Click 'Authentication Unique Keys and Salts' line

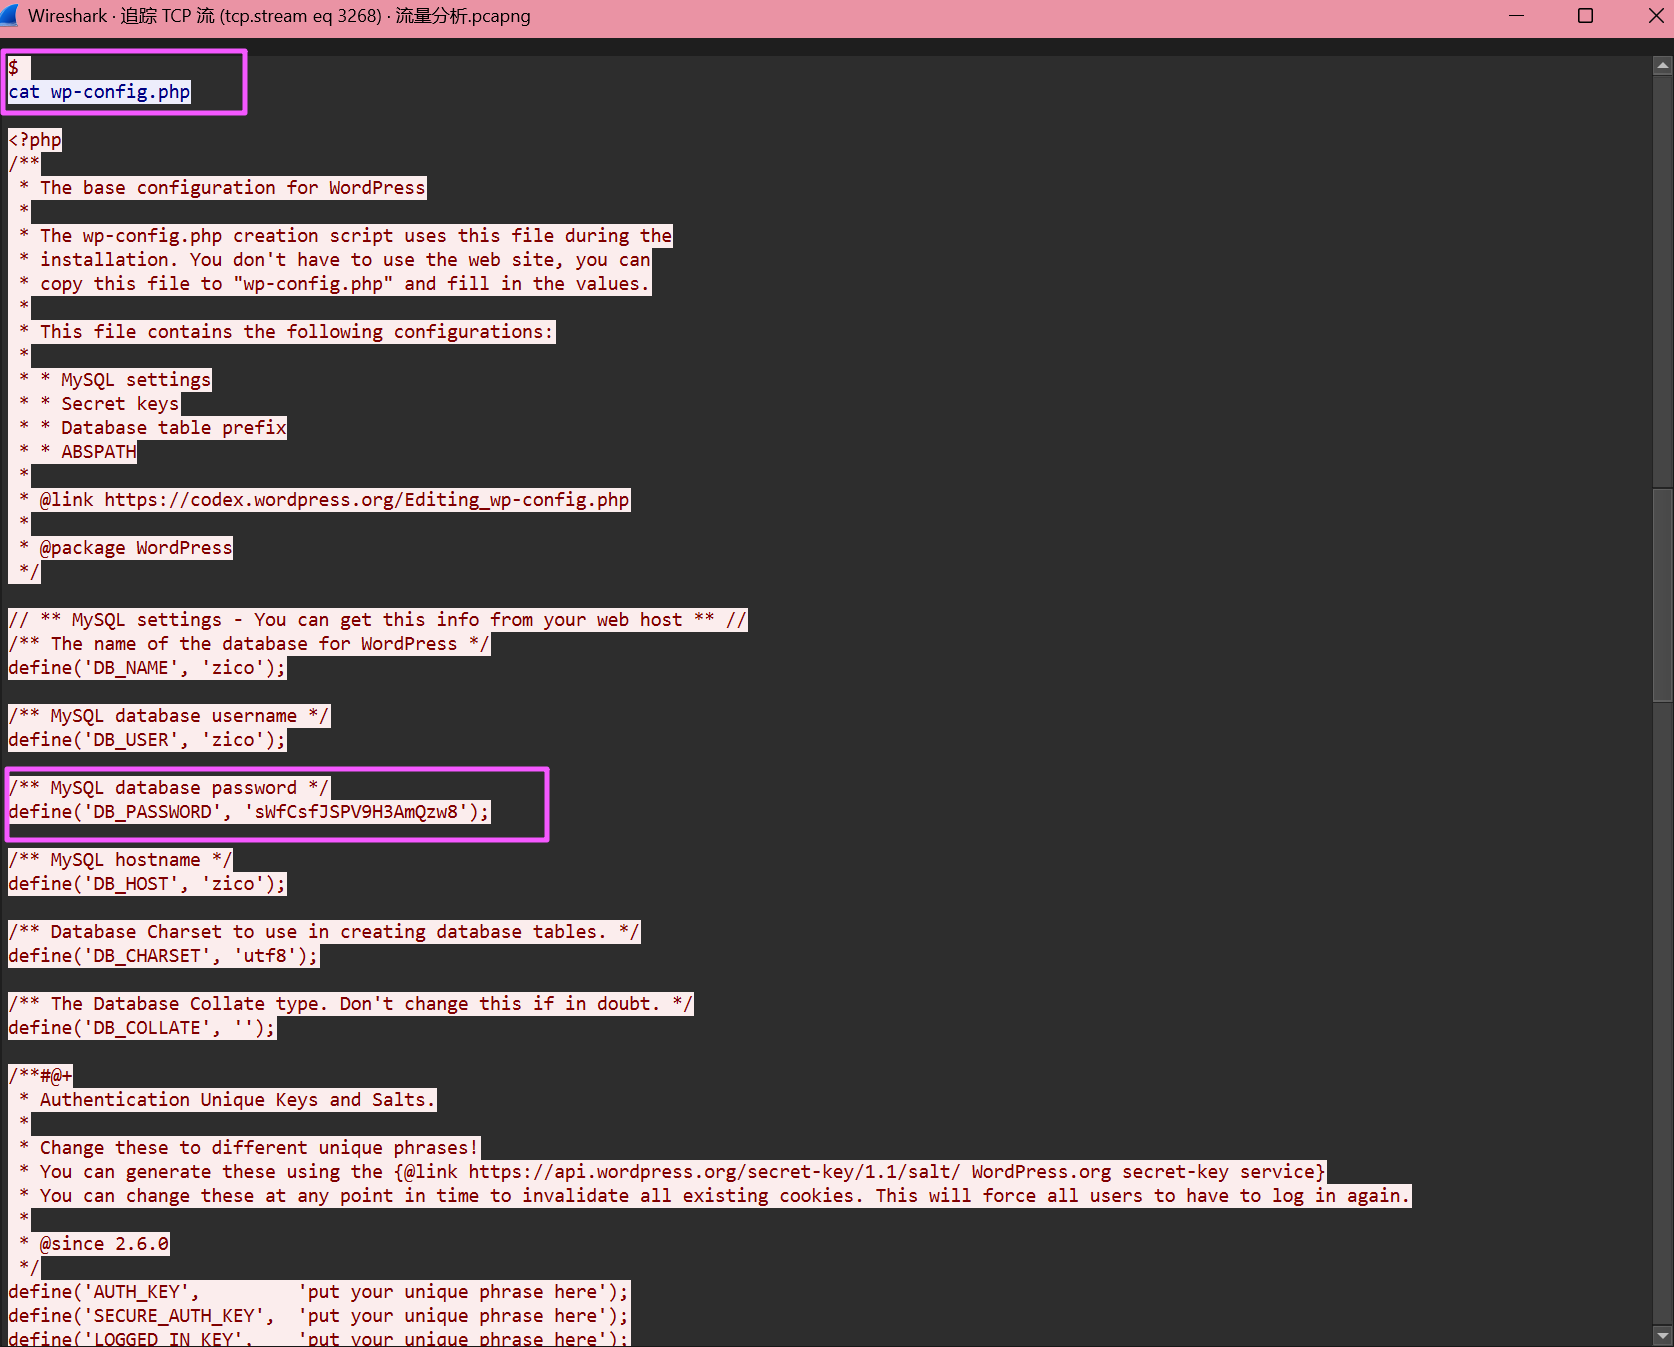coord(237,1100)
